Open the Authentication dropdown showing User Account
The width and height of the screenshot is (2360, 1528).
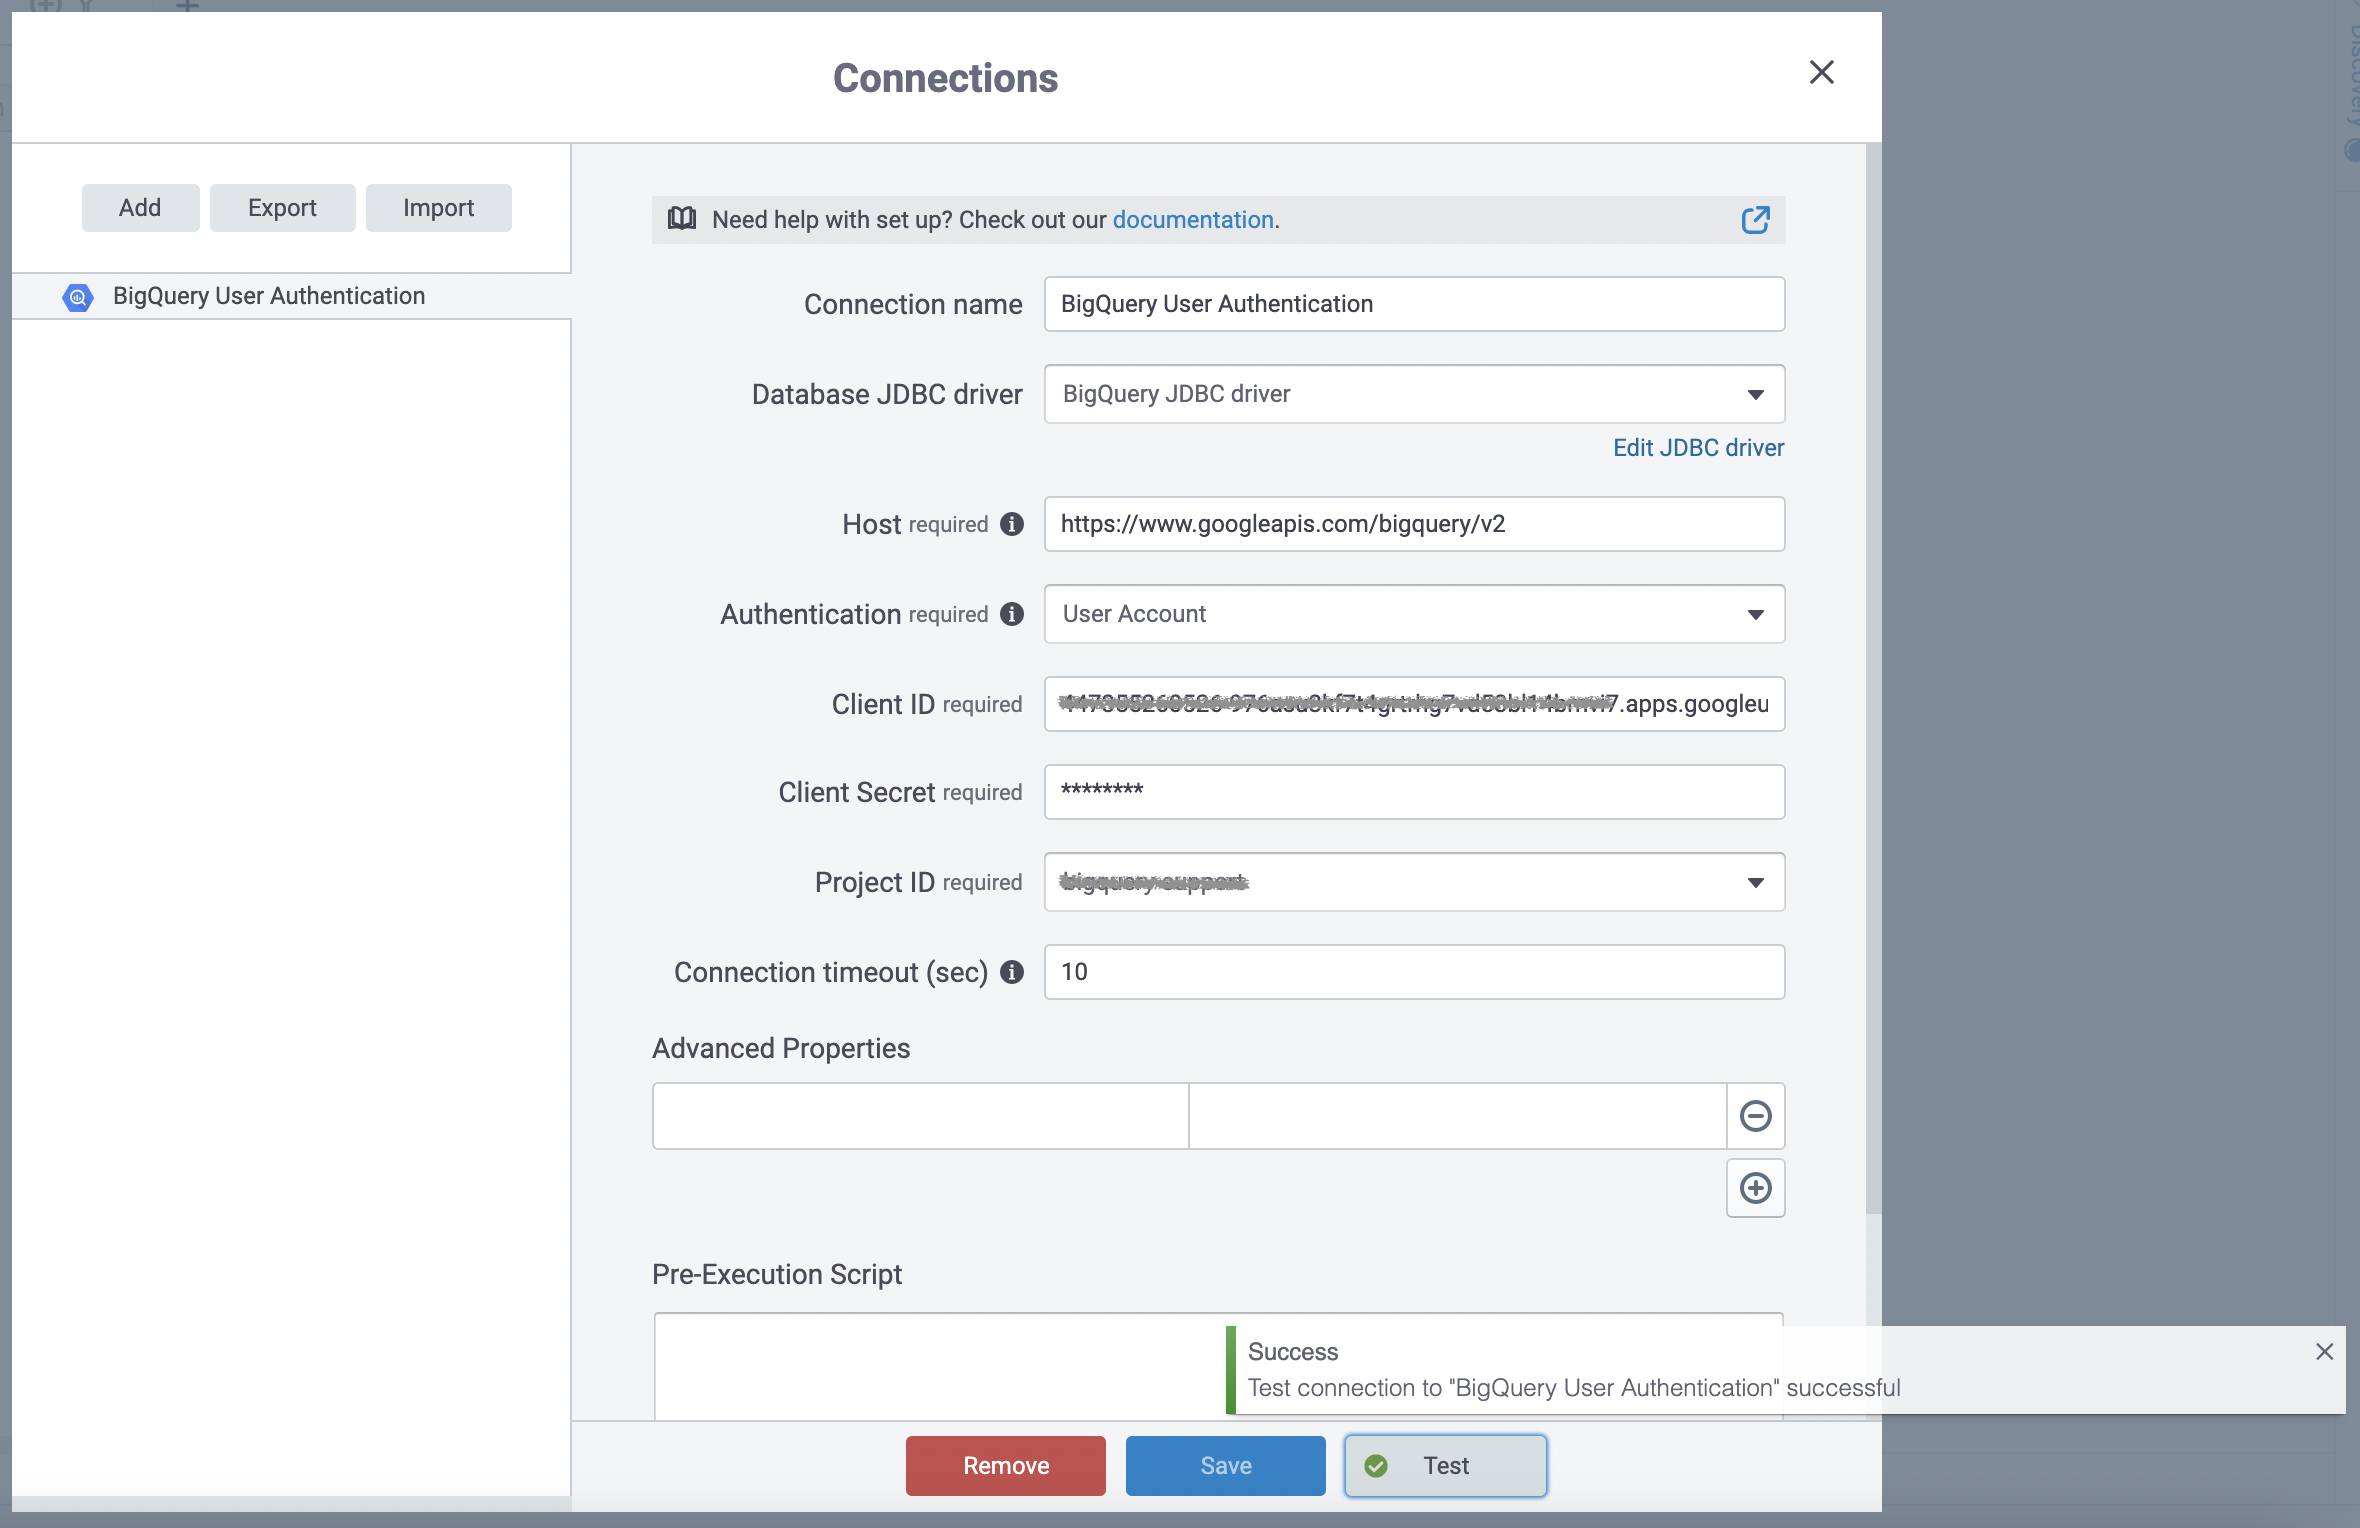click(x=1414, y=614)
